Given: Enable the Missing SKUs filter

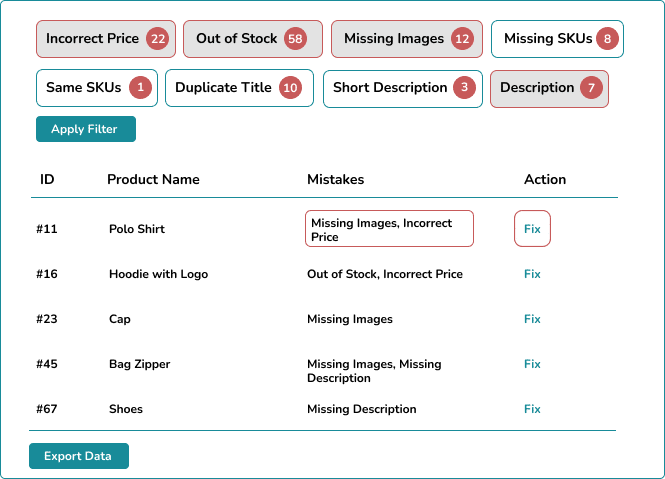Looking at the screenshot, I should point(557,39).
